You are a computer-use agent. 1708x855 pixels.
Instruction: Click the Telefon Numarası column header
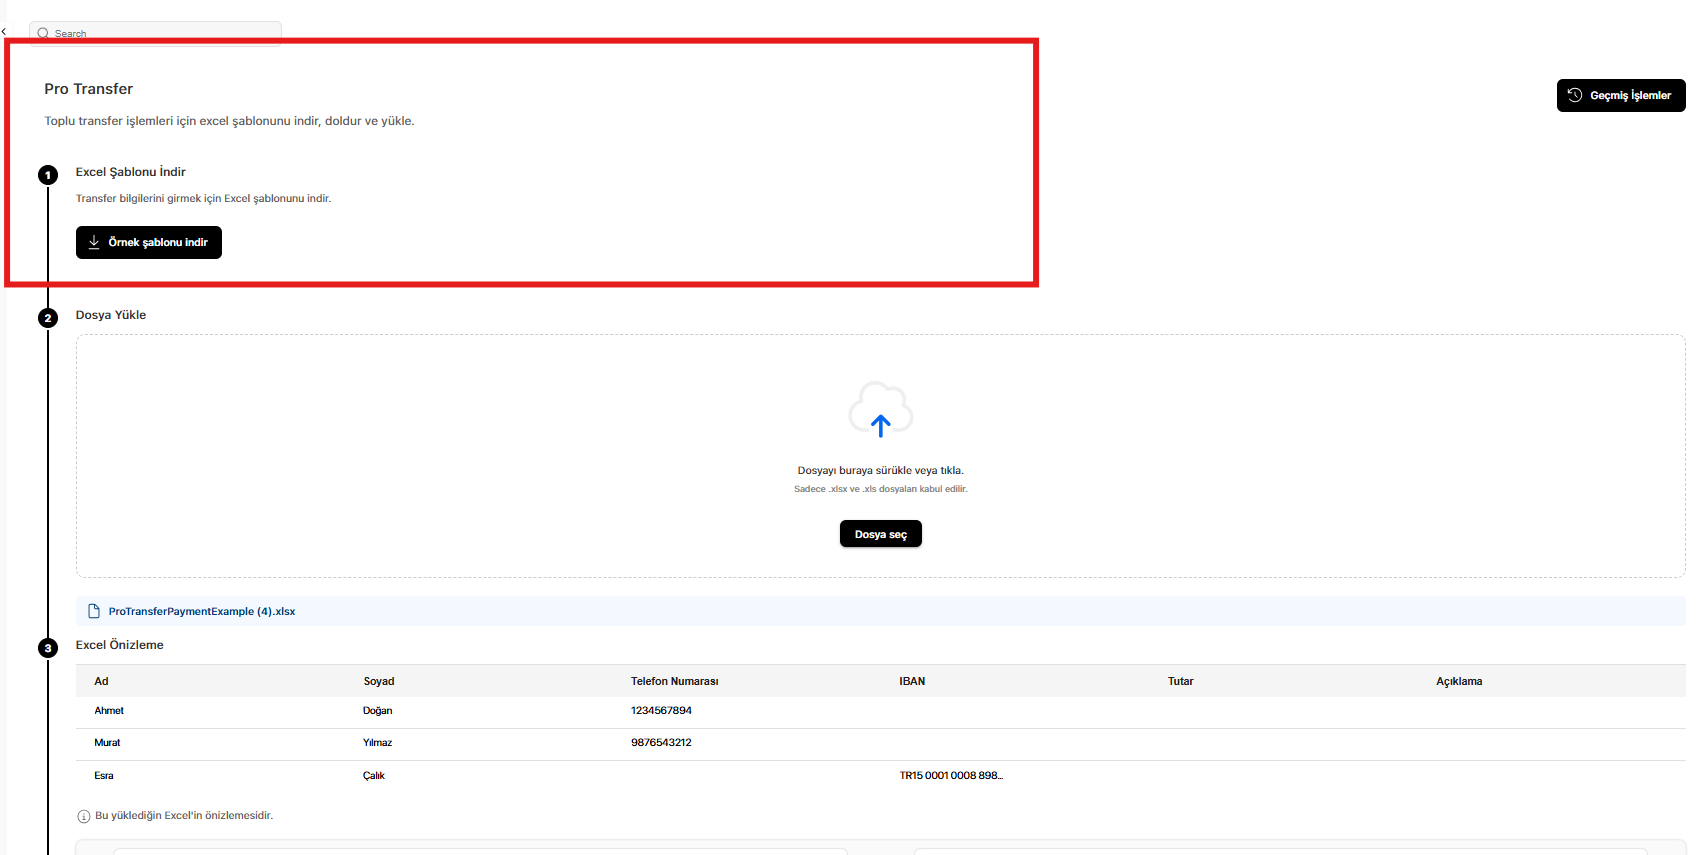point(674,681)
